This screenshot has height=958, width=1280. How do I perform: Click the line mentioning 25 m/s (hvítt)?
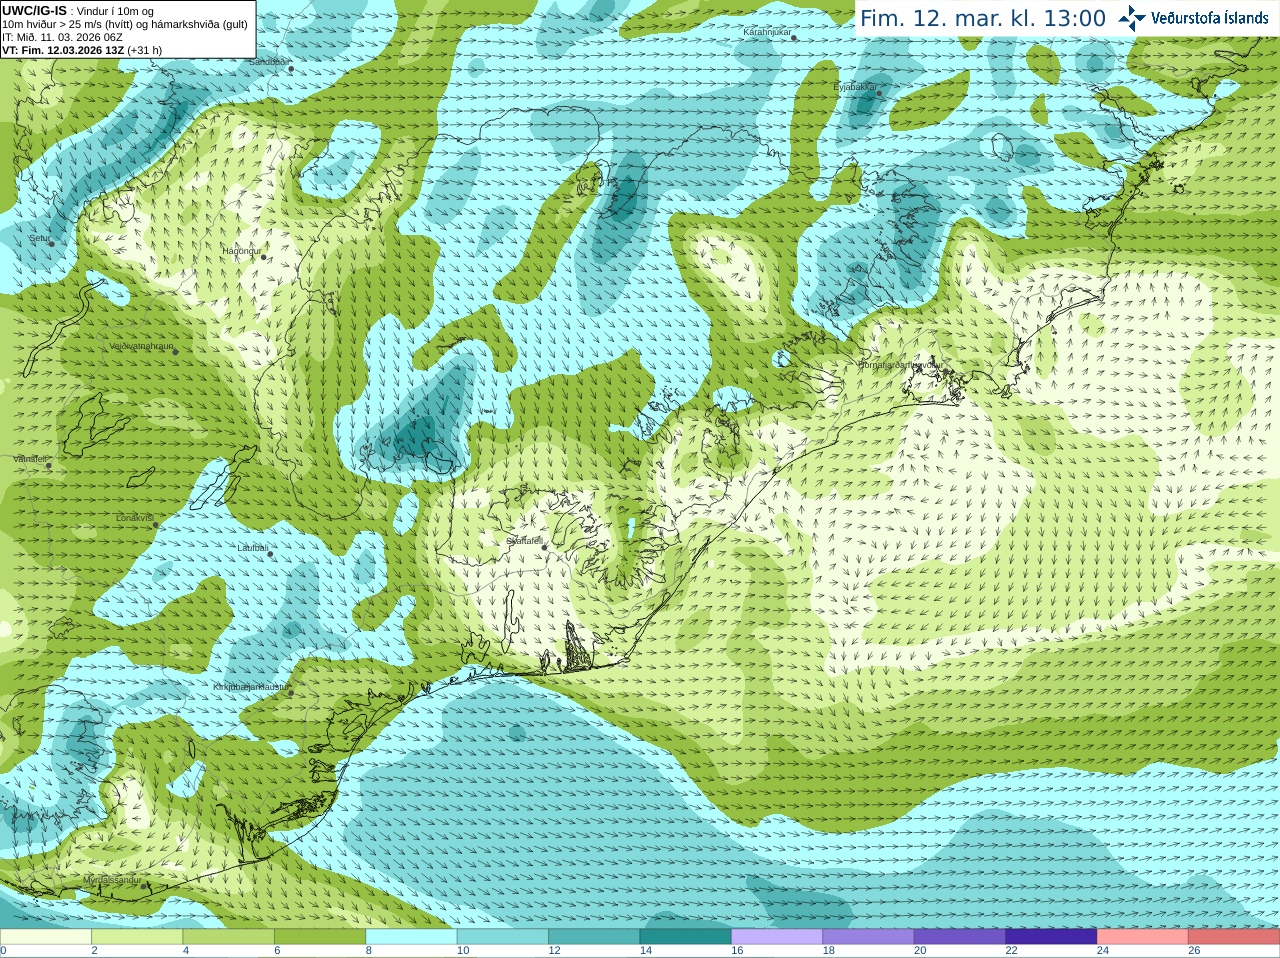[125, 24]
